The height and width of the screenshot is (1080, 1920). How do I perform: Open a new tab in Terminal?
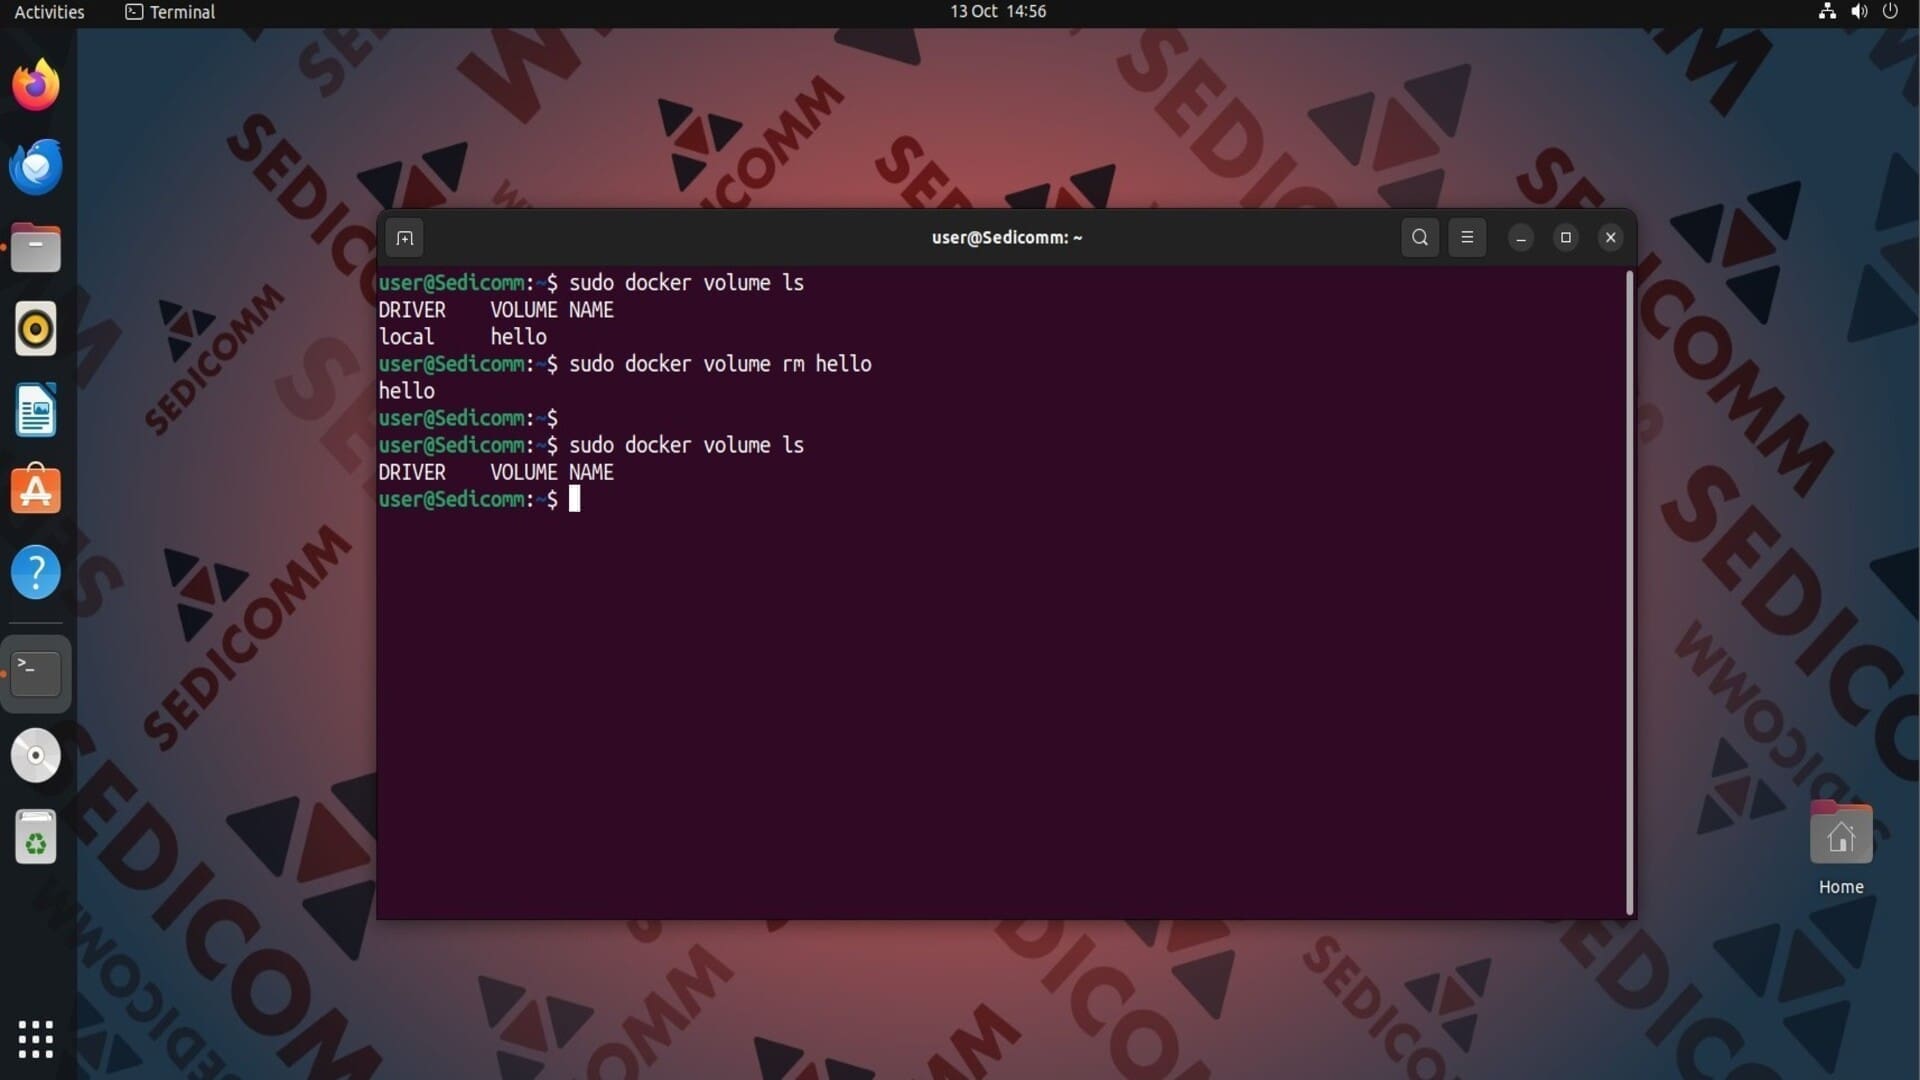pos(404,238)
